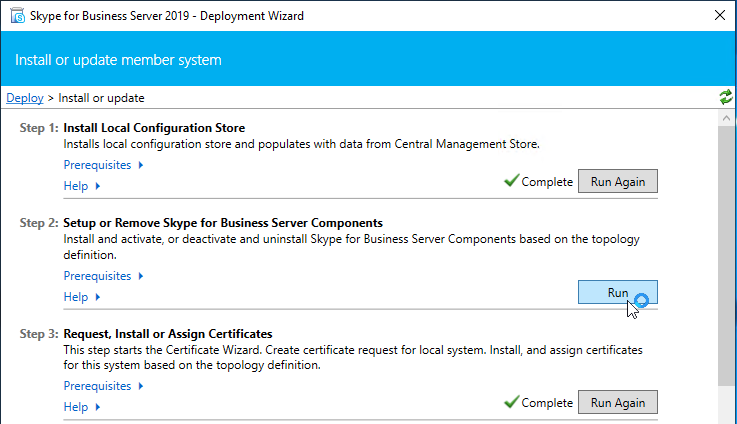Close the Deployment Wizard window

pos(720,16)
